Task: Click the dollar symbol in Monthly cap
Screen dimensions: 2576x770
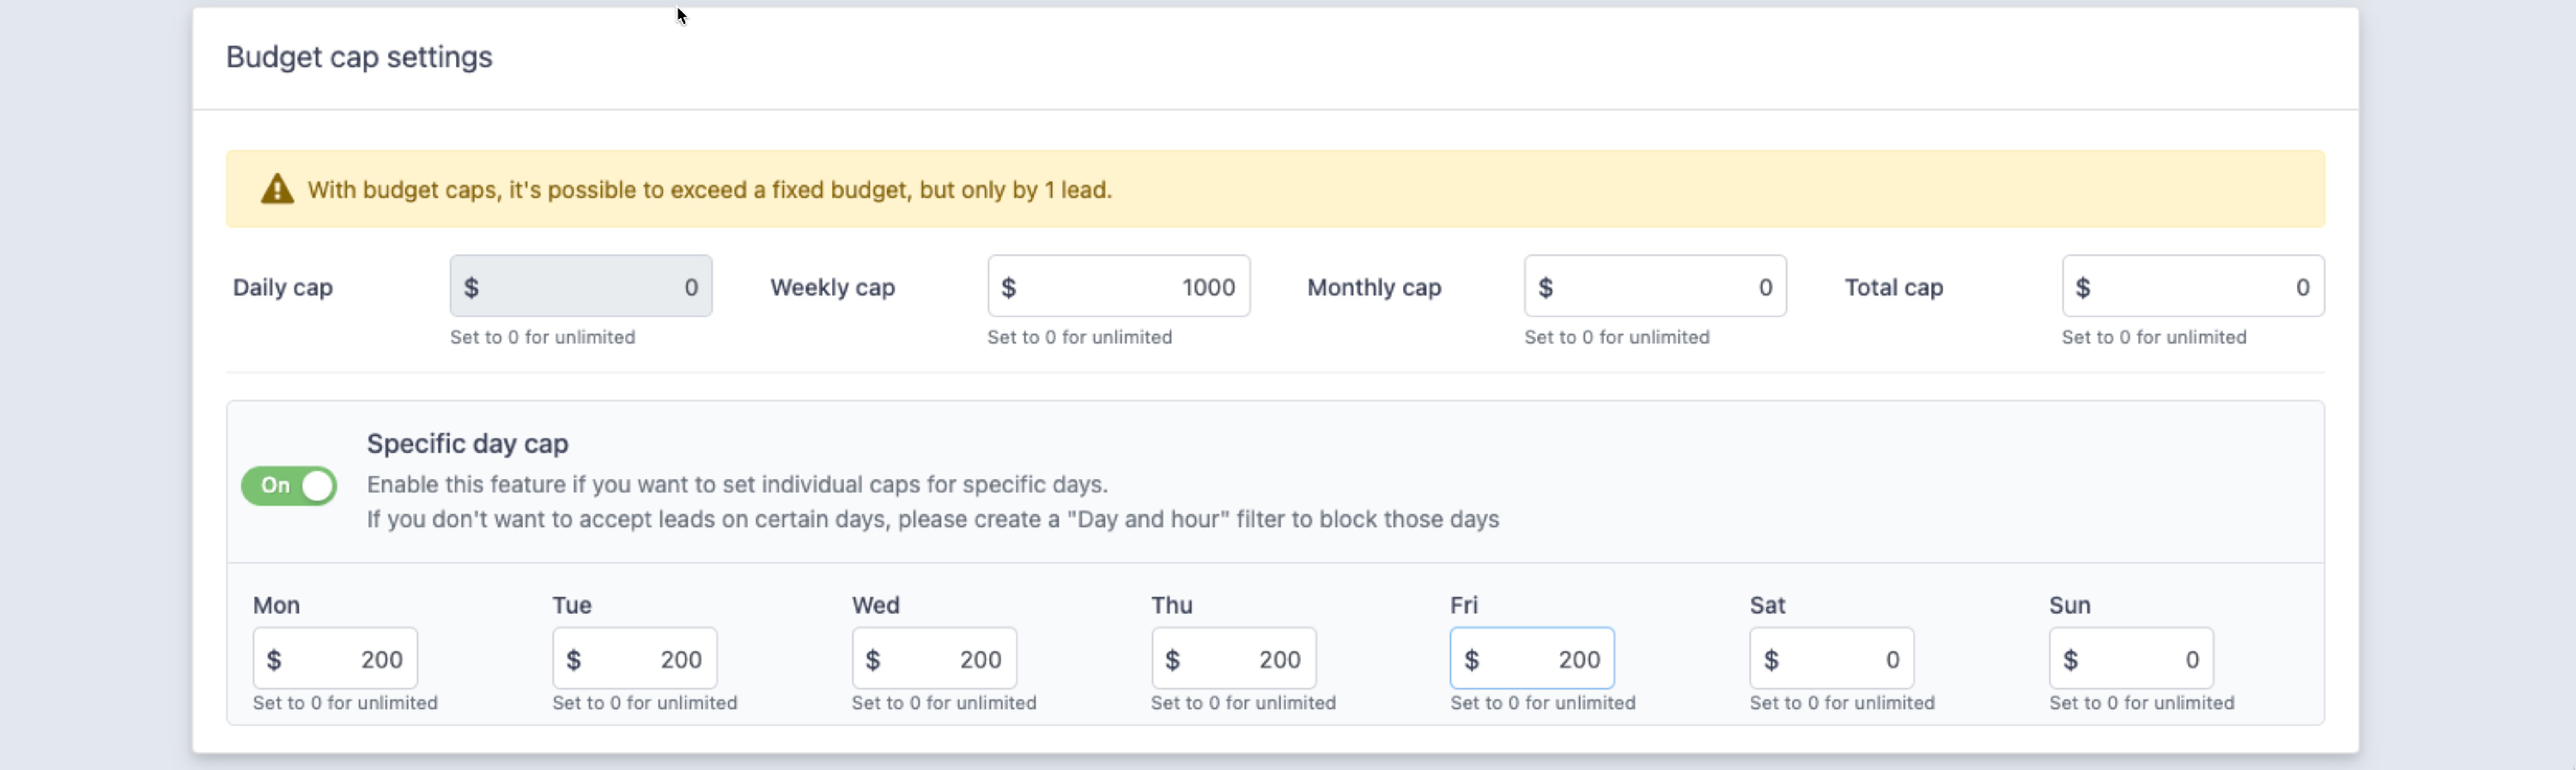Action: [1545, 288]
